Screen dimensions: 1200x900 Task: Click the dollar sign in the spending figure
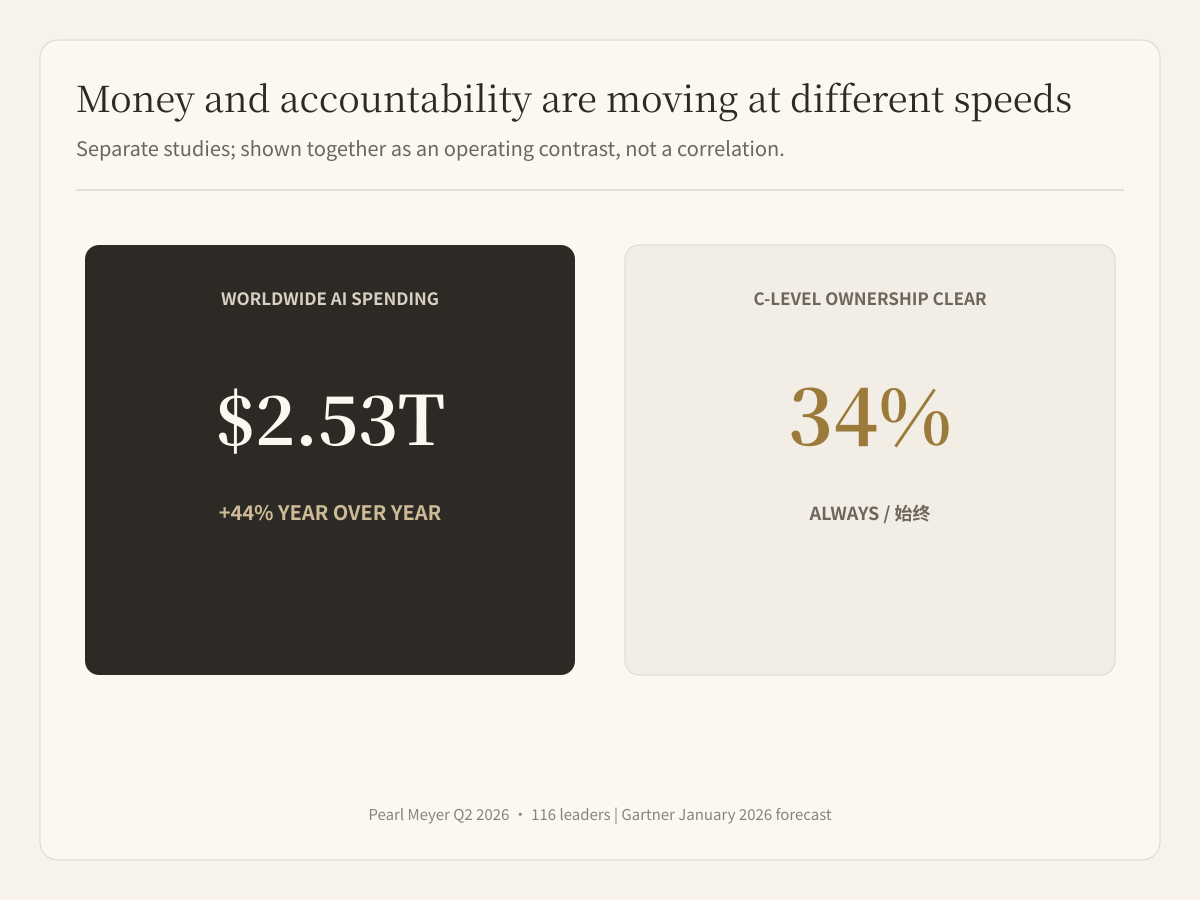point(234,421)
